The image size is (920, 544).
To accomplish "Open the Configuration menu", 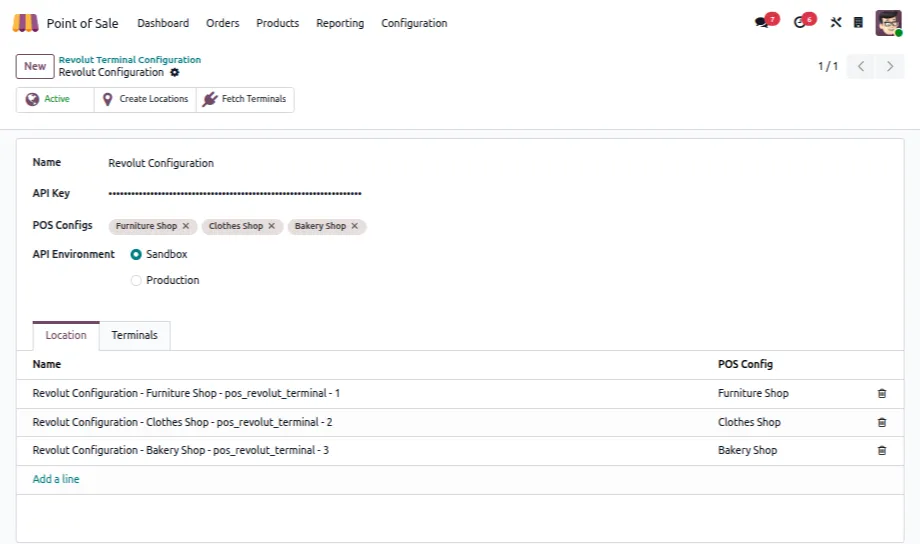I will [414, 23].
